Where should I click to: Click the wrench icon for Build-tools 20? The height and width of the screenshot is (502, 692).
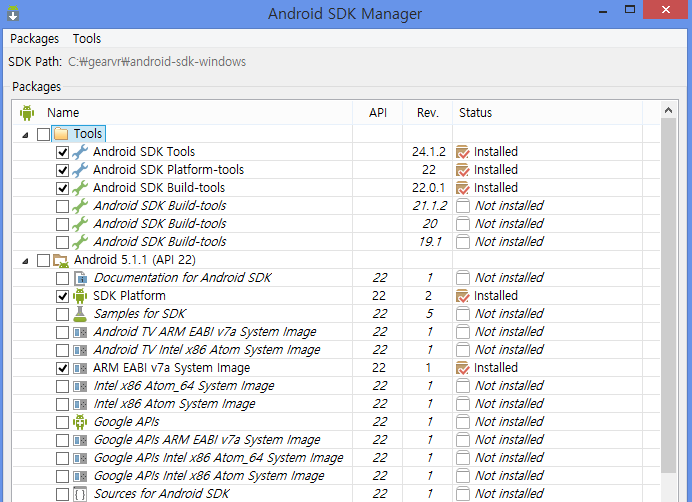(x=80, y=224)
